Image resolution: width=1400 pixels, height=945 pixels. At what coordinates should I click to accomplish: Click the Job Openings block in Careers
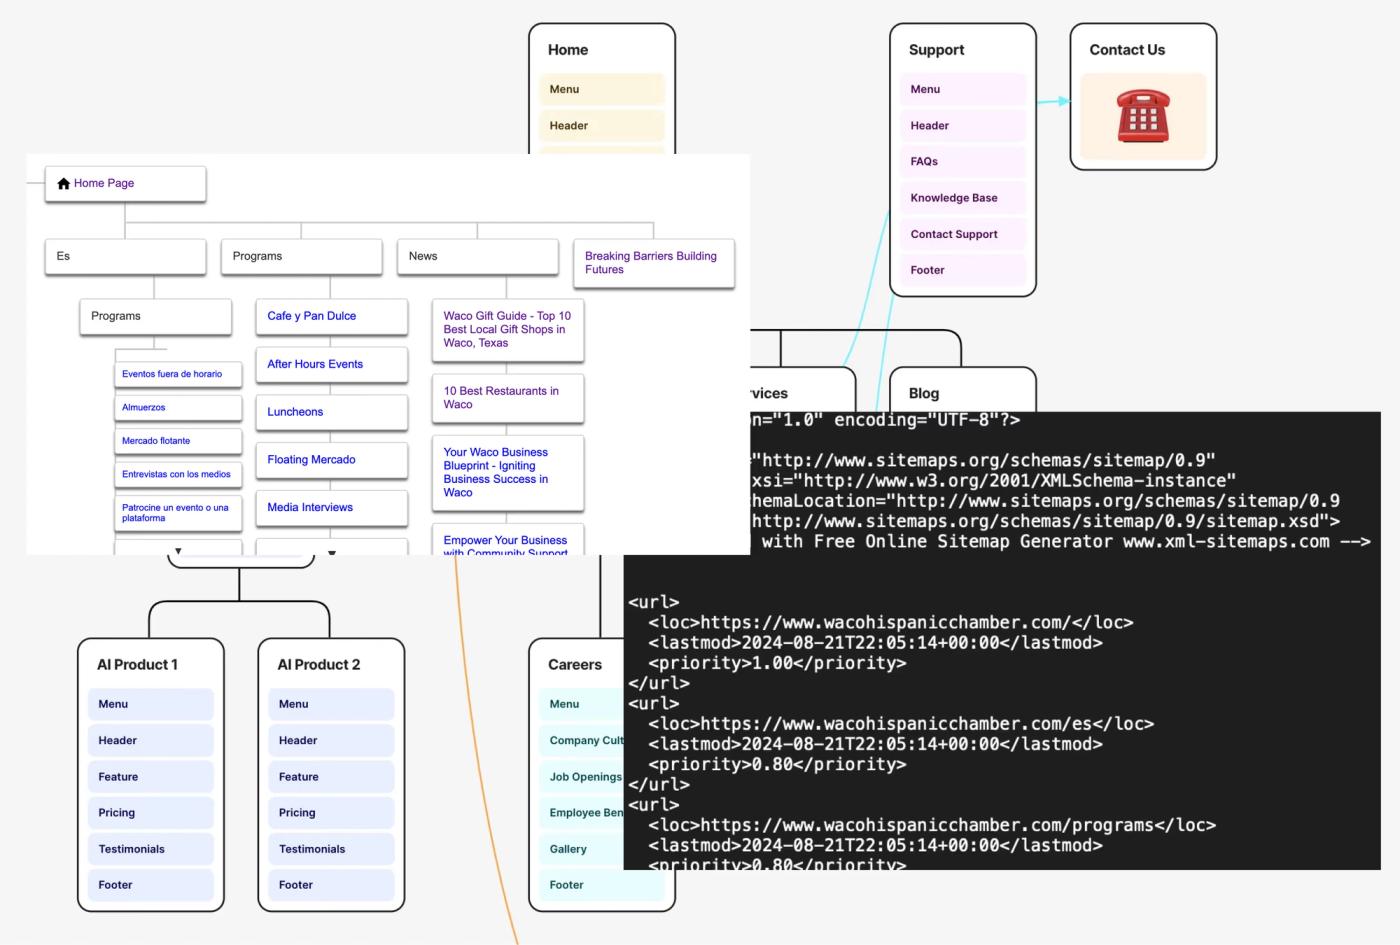(582, 777)
